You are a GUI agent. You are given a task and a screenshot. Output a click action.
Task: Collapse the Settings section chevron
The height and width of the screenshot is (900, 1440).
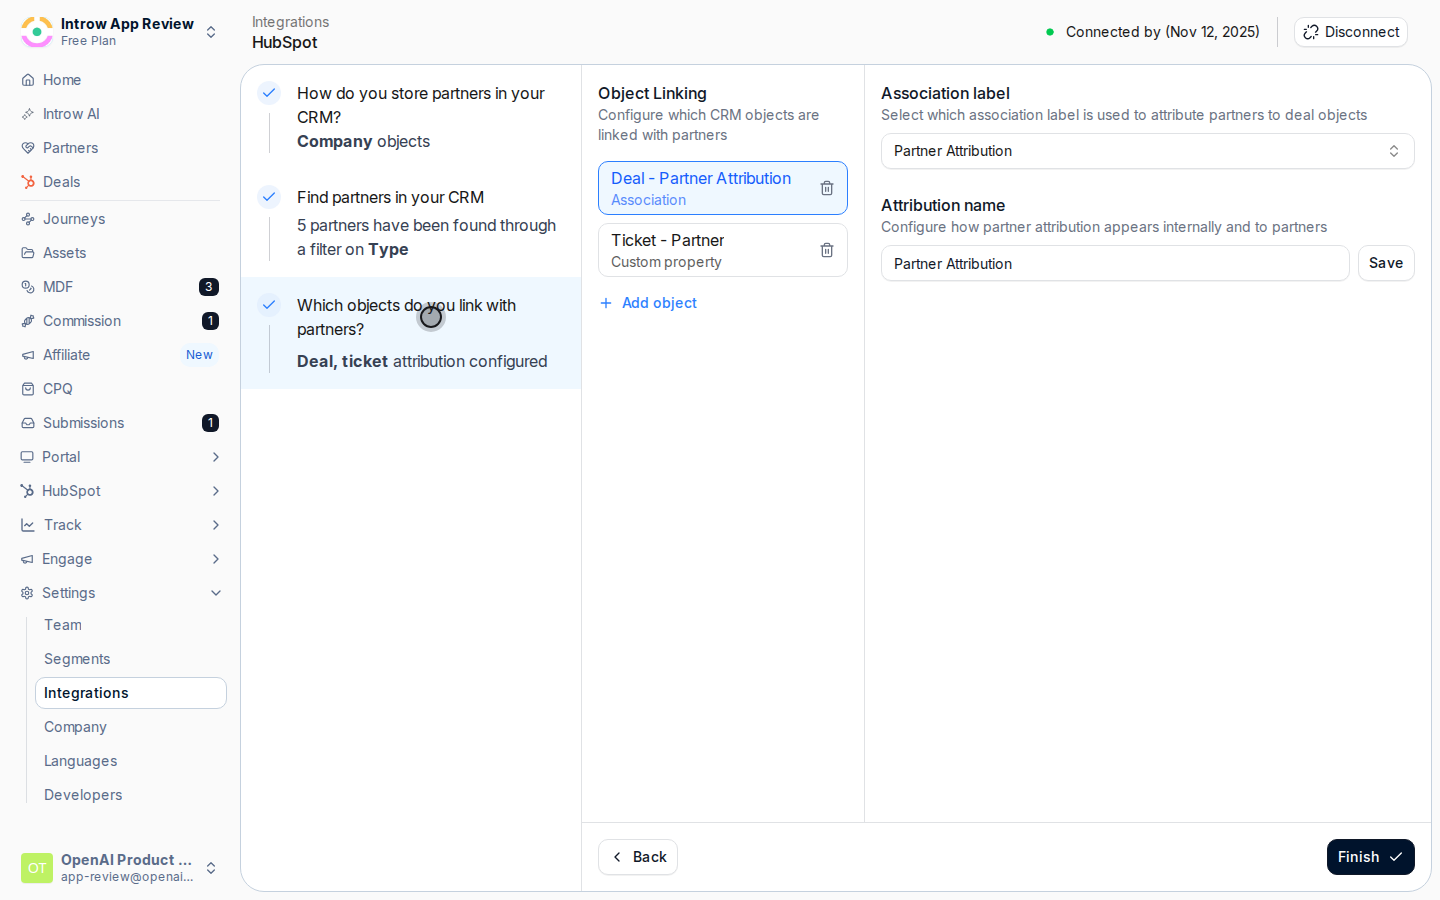pos(216,593)
